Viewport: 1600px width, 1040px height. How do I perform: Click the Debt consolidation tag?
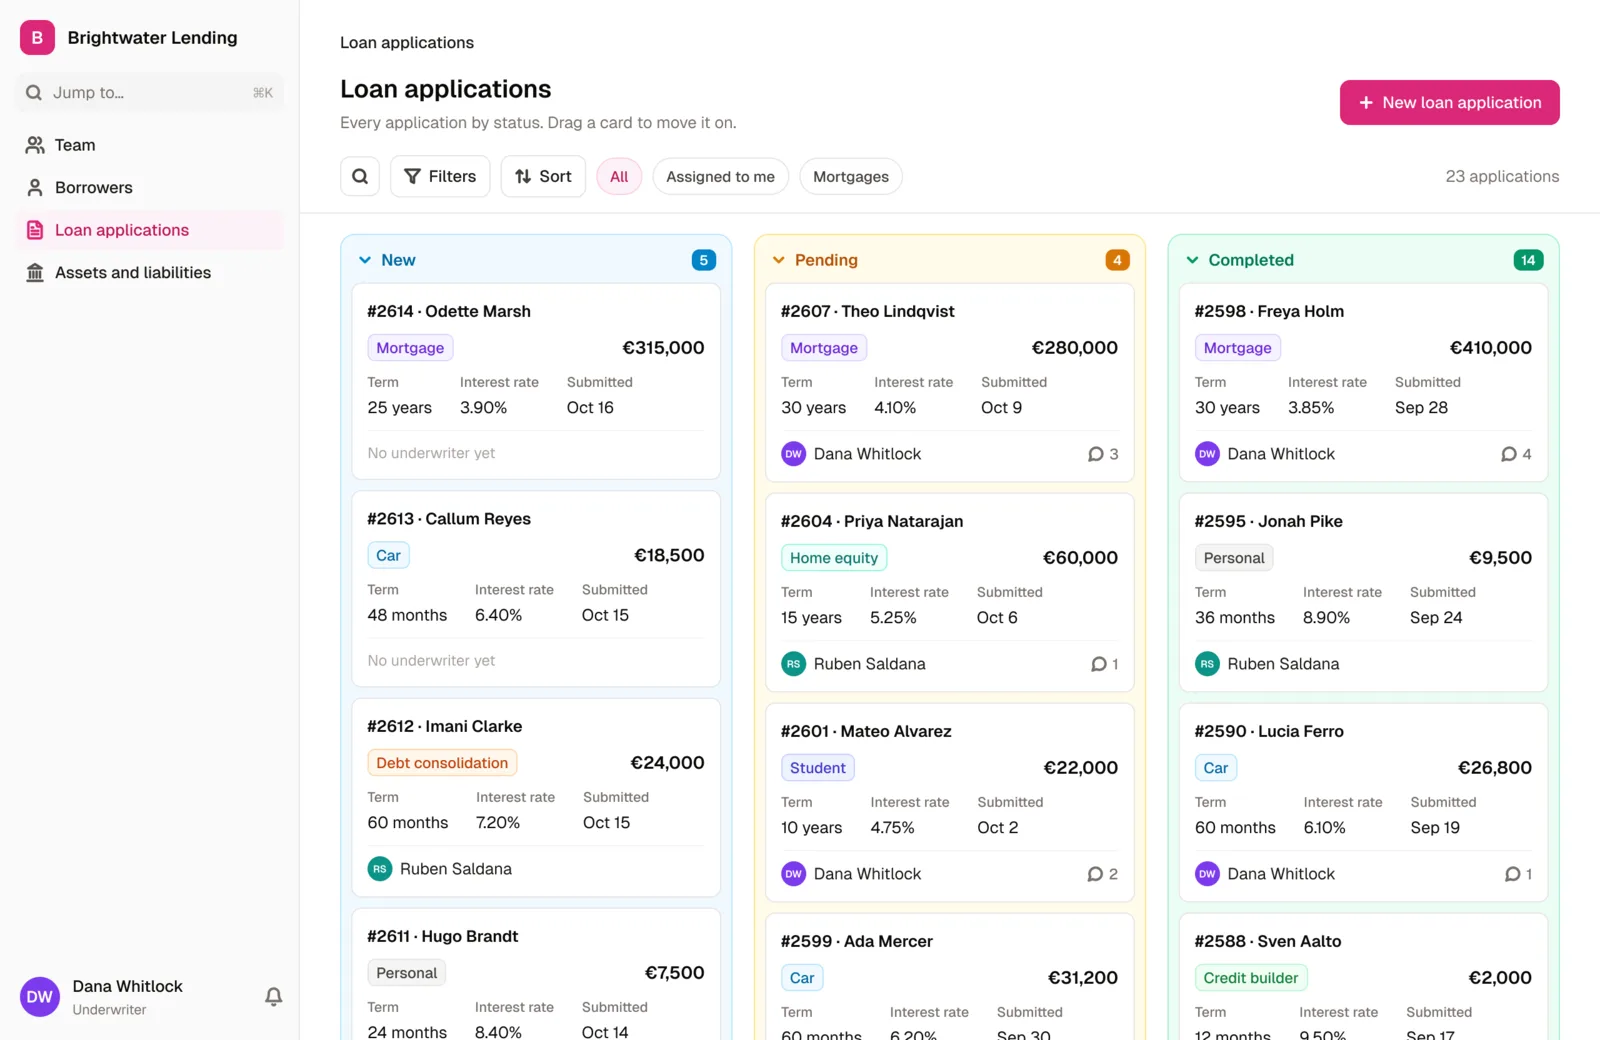pos(442,763)
